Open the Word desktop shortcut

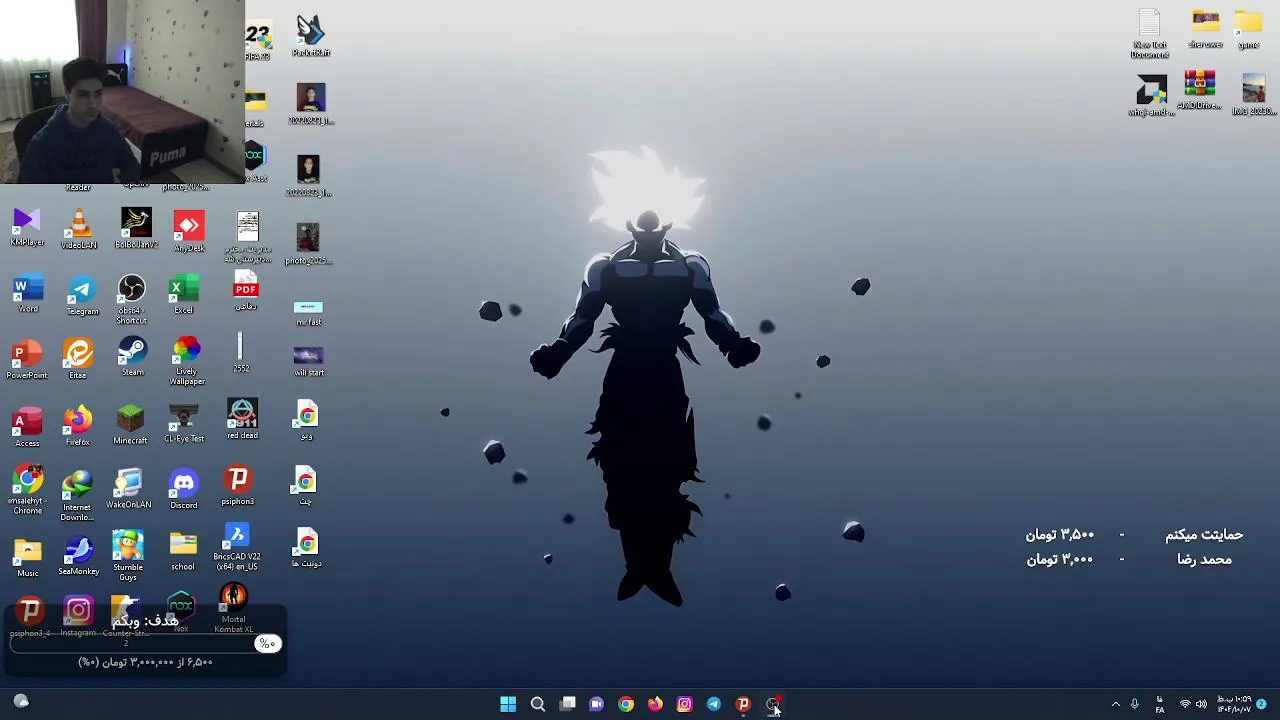(x=28, y=294)
